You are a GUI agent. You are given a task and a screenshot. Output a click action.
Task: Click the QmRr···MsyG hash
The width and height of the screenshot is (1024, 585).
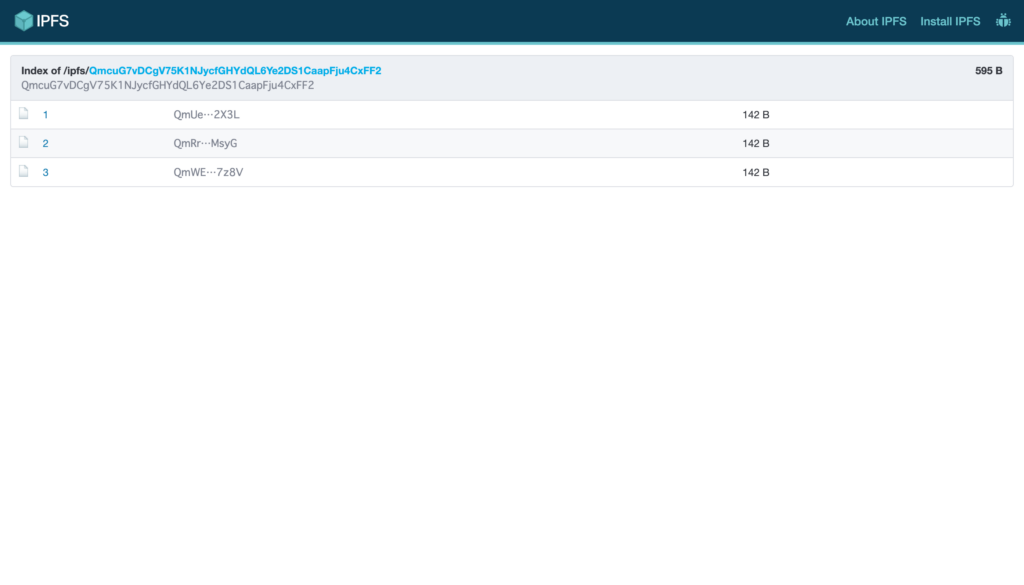[x=205, y=144]
